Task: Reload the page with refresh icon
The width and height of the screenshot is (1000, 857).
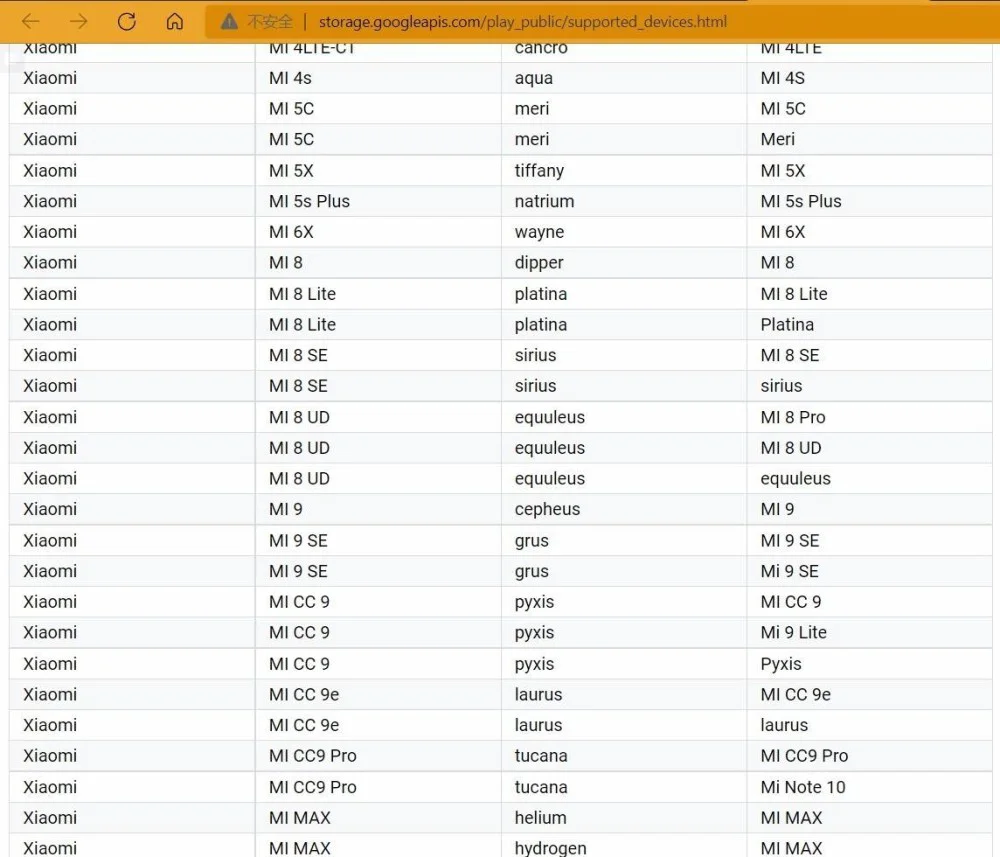Action: [126, 22]
